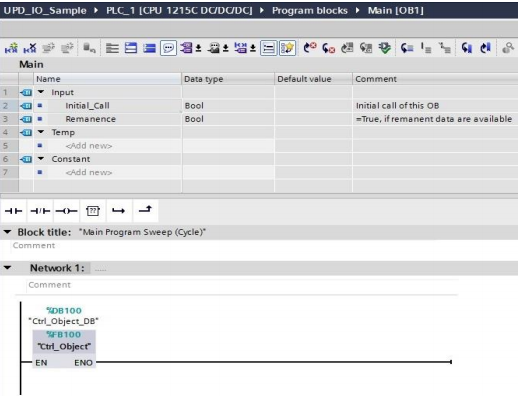The height and width of the screenshot is (396, 519).
Task: Toggle the favorites display in editor
Action: coord(287,48)
